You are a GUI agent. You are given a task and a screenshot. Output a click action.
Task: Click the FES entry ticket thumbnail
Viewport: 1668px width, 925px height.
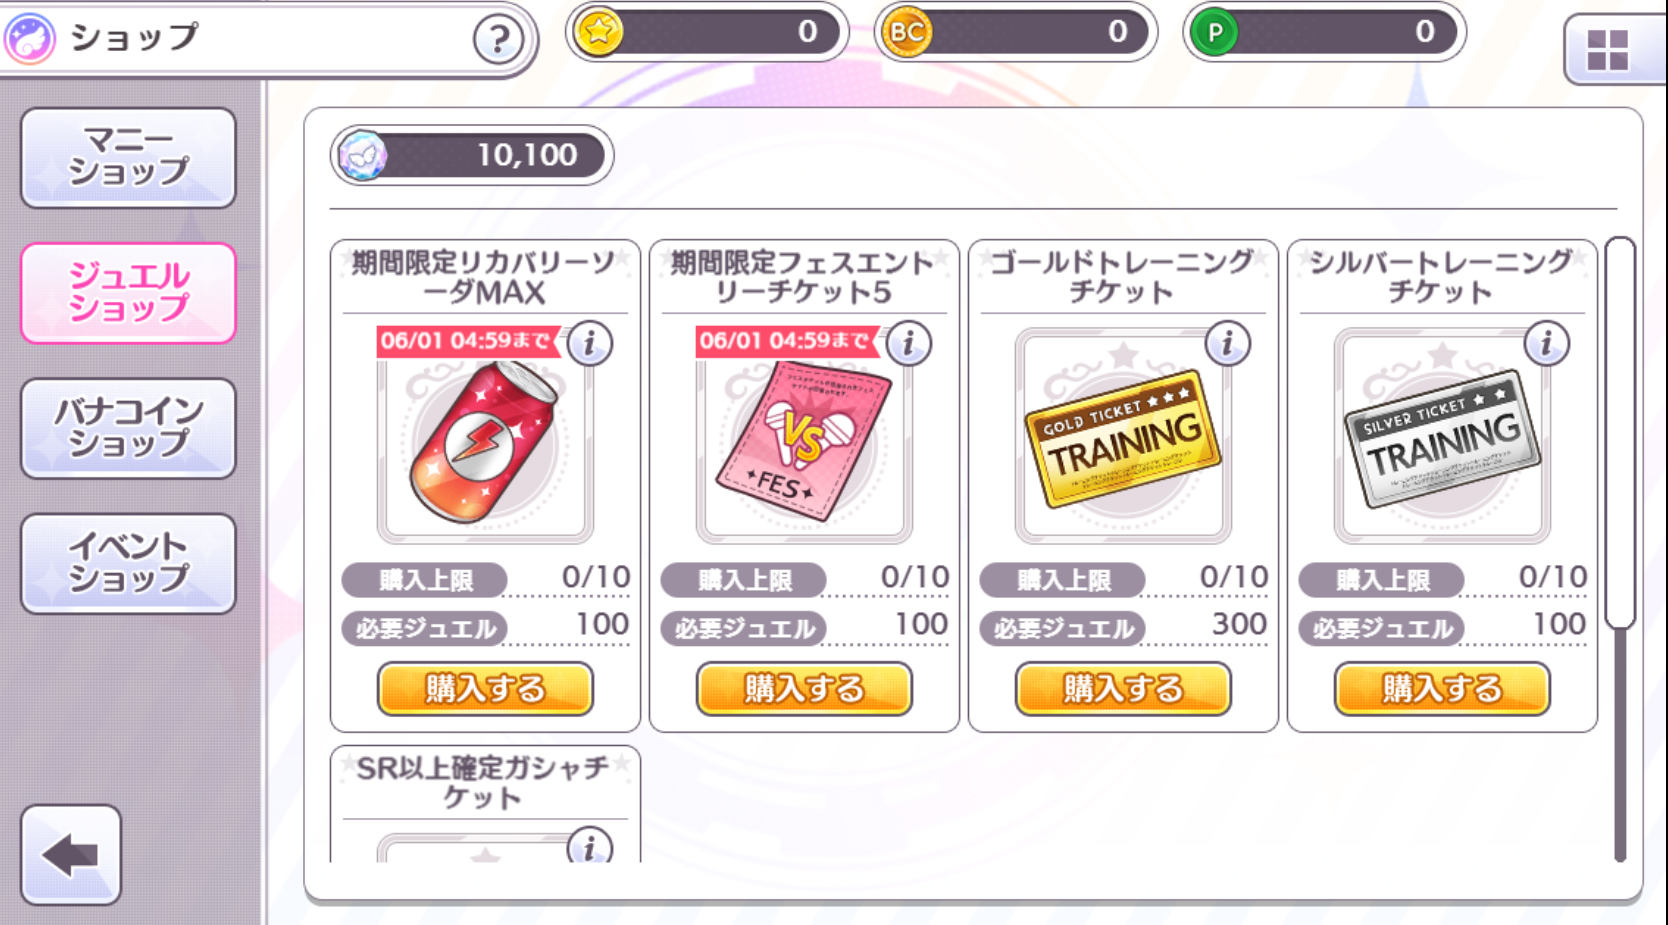point(804,440)
